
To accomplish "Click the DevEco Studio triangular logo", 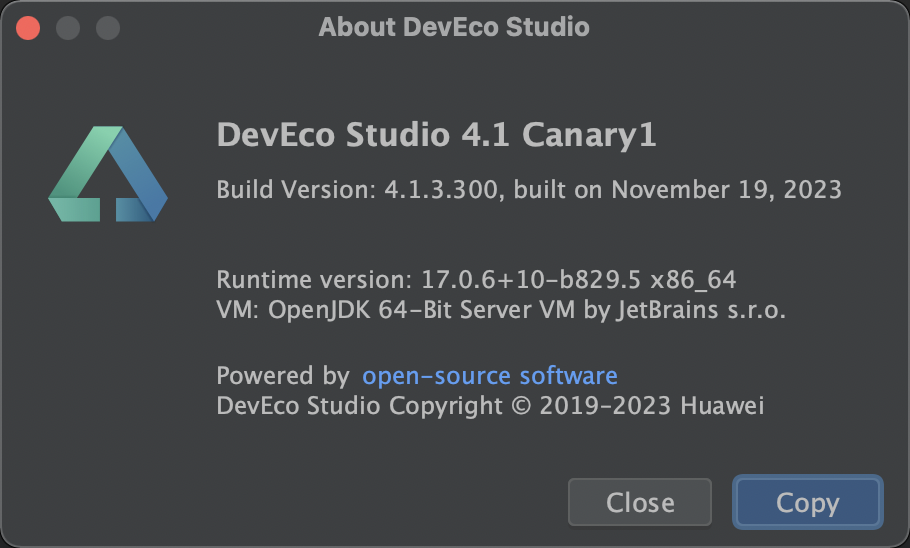I will click(108, 174).
